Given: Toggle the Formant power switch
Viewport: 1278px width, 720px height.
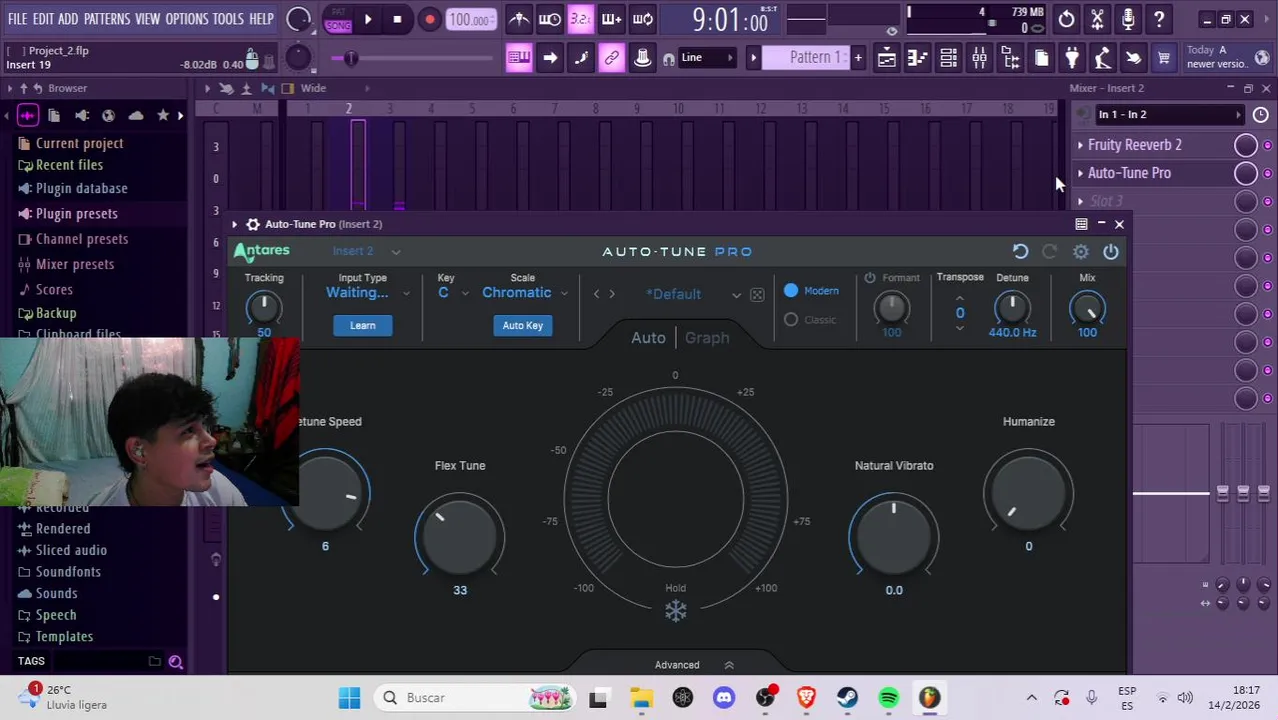Looking at the screenshot, I should click(x=869, y=278).
